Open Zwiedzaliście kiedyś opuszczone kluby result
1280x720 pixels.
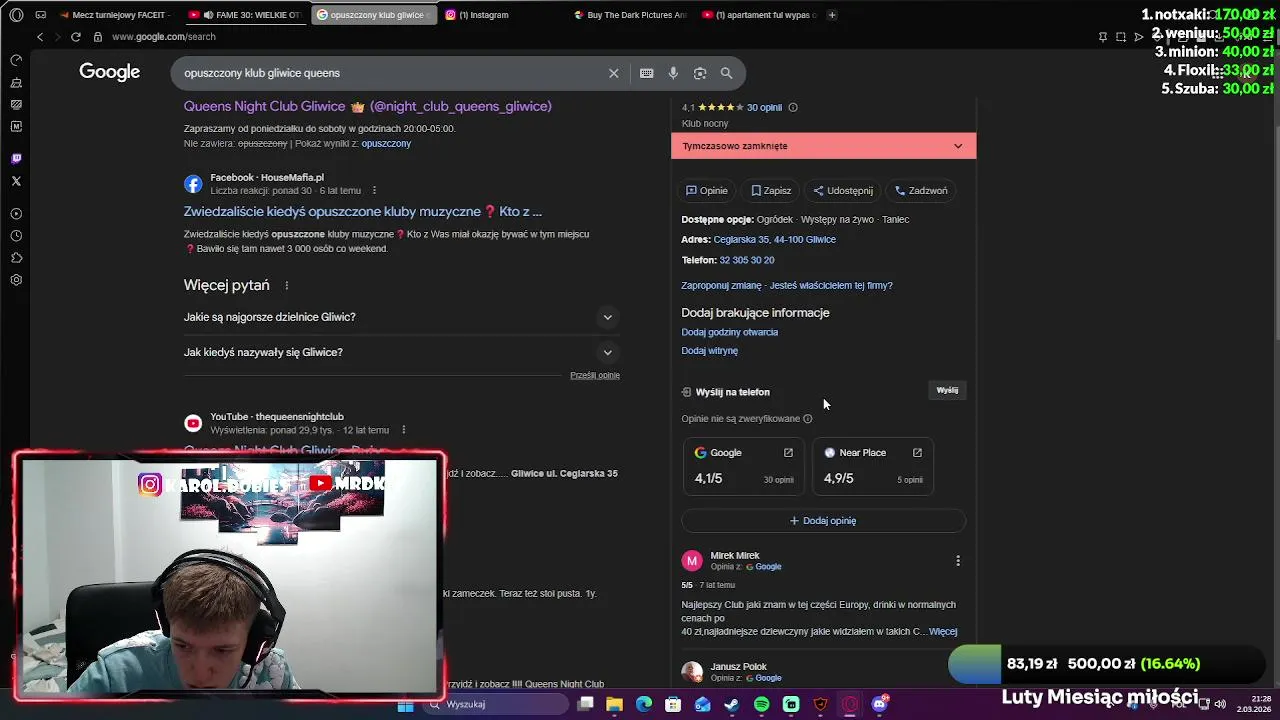click(363, 211)
